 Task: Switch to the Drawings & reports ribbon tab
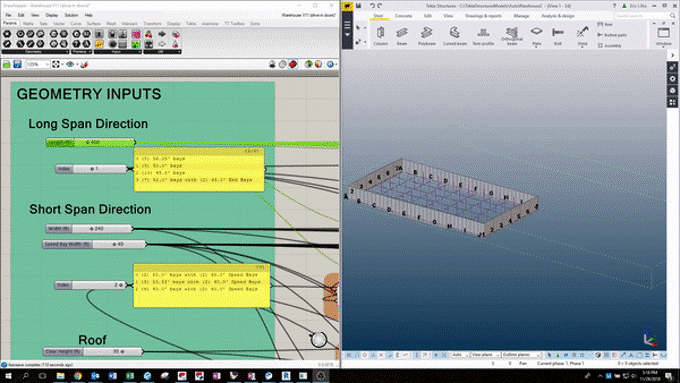(483, 16)
